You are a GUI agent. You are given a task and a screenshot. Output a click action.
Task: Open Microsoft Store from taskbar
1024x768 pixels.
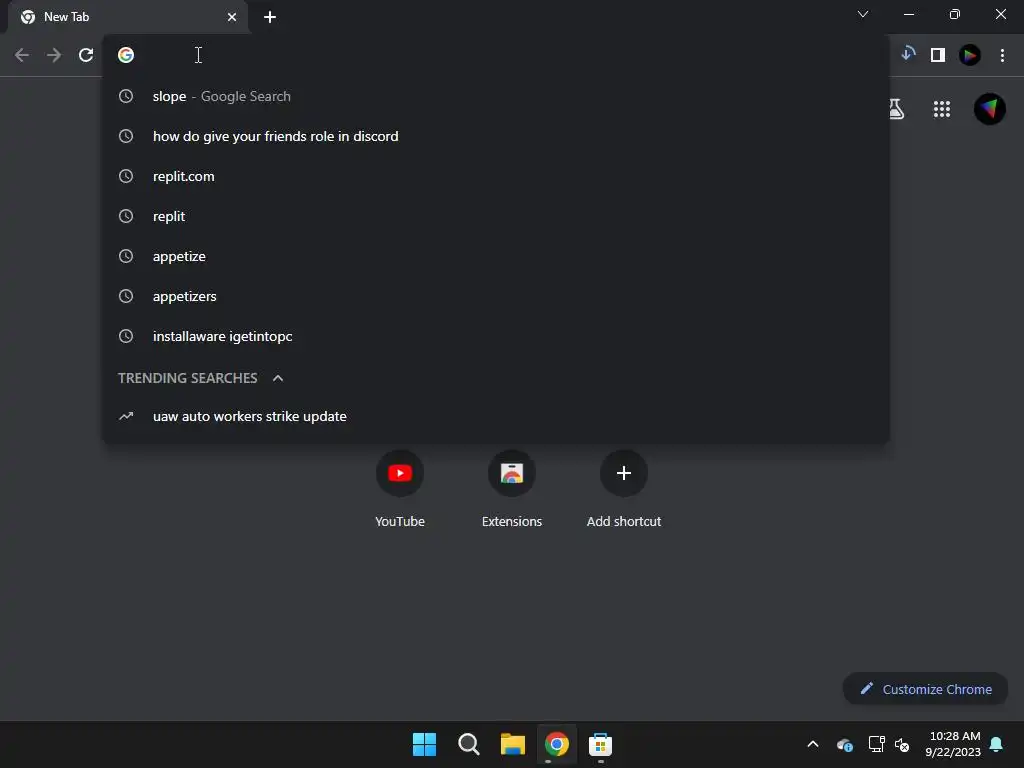pos(600,744)
